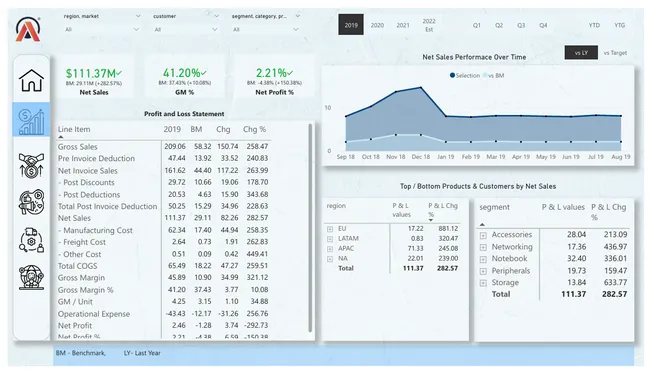Click the Dec 18 peak data point

[421, 88]
